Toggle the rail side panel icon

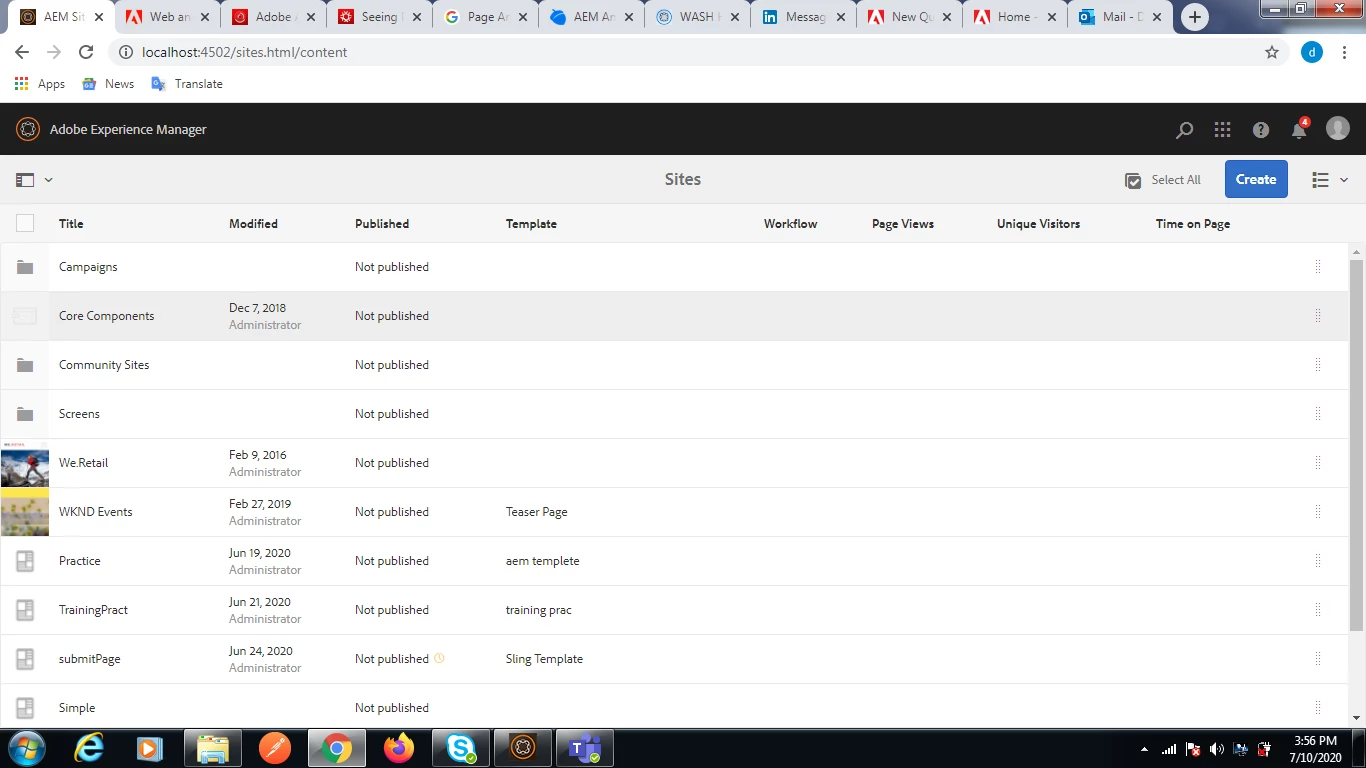coord(25,180)
